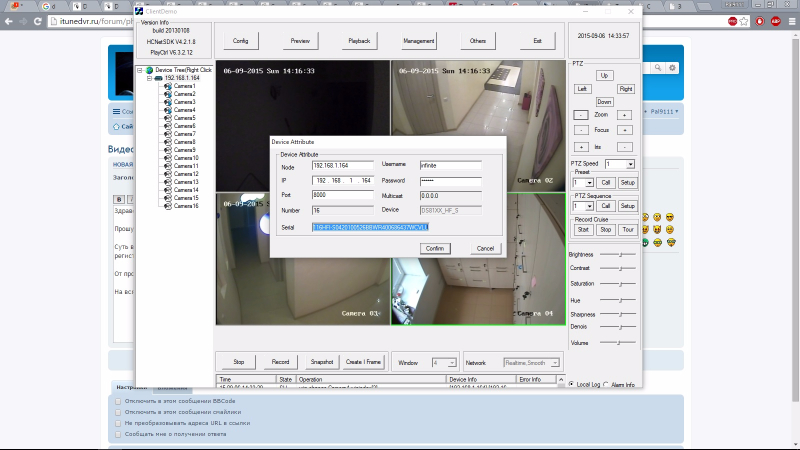Click the Stop preview button
The image size is (800, 450).
point(239,362)
